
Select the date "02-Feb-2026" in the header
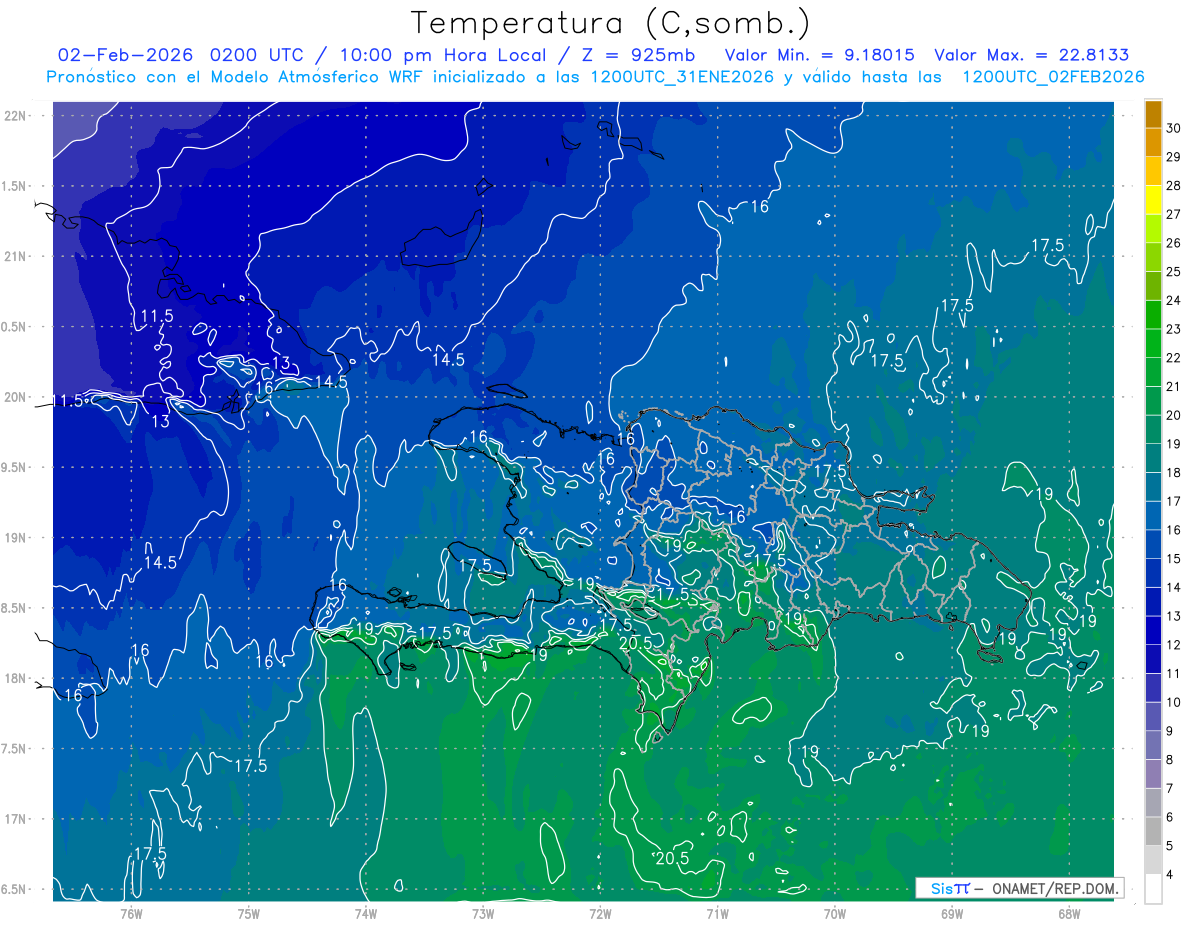(125, 55)
